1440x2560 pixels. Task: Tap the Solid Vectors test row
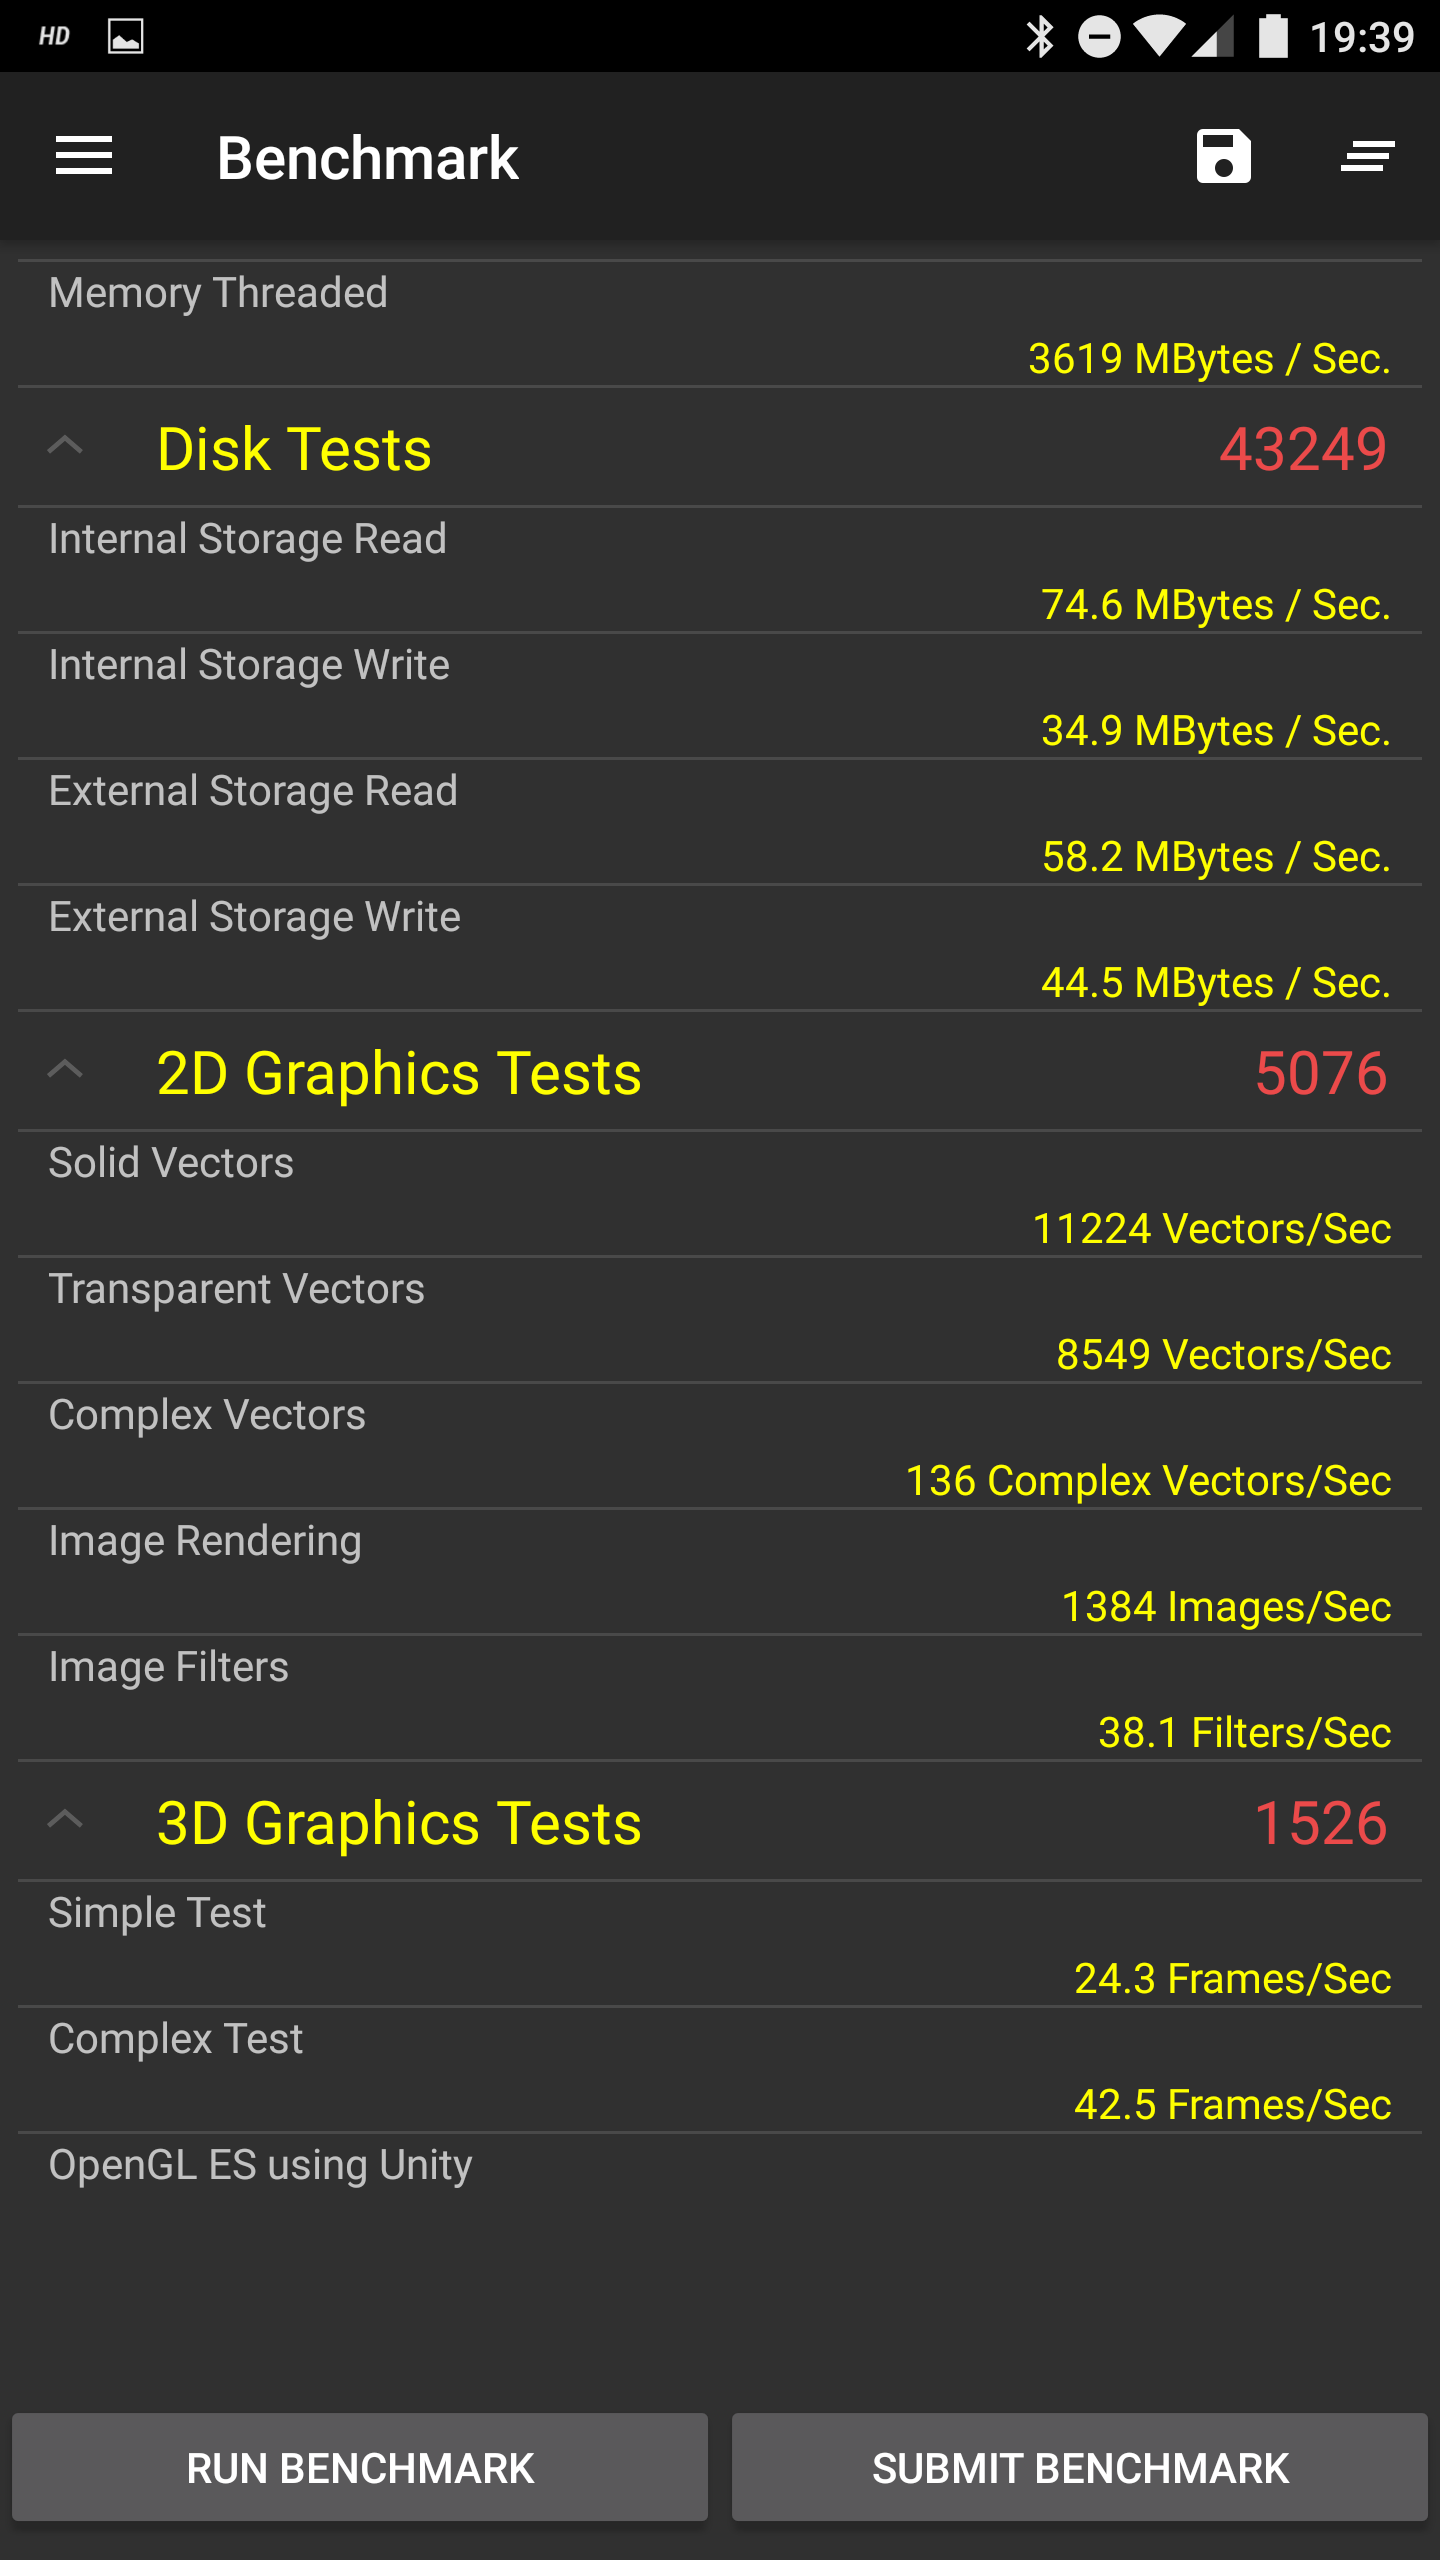pyautogui.click(x=720, y=1194)
